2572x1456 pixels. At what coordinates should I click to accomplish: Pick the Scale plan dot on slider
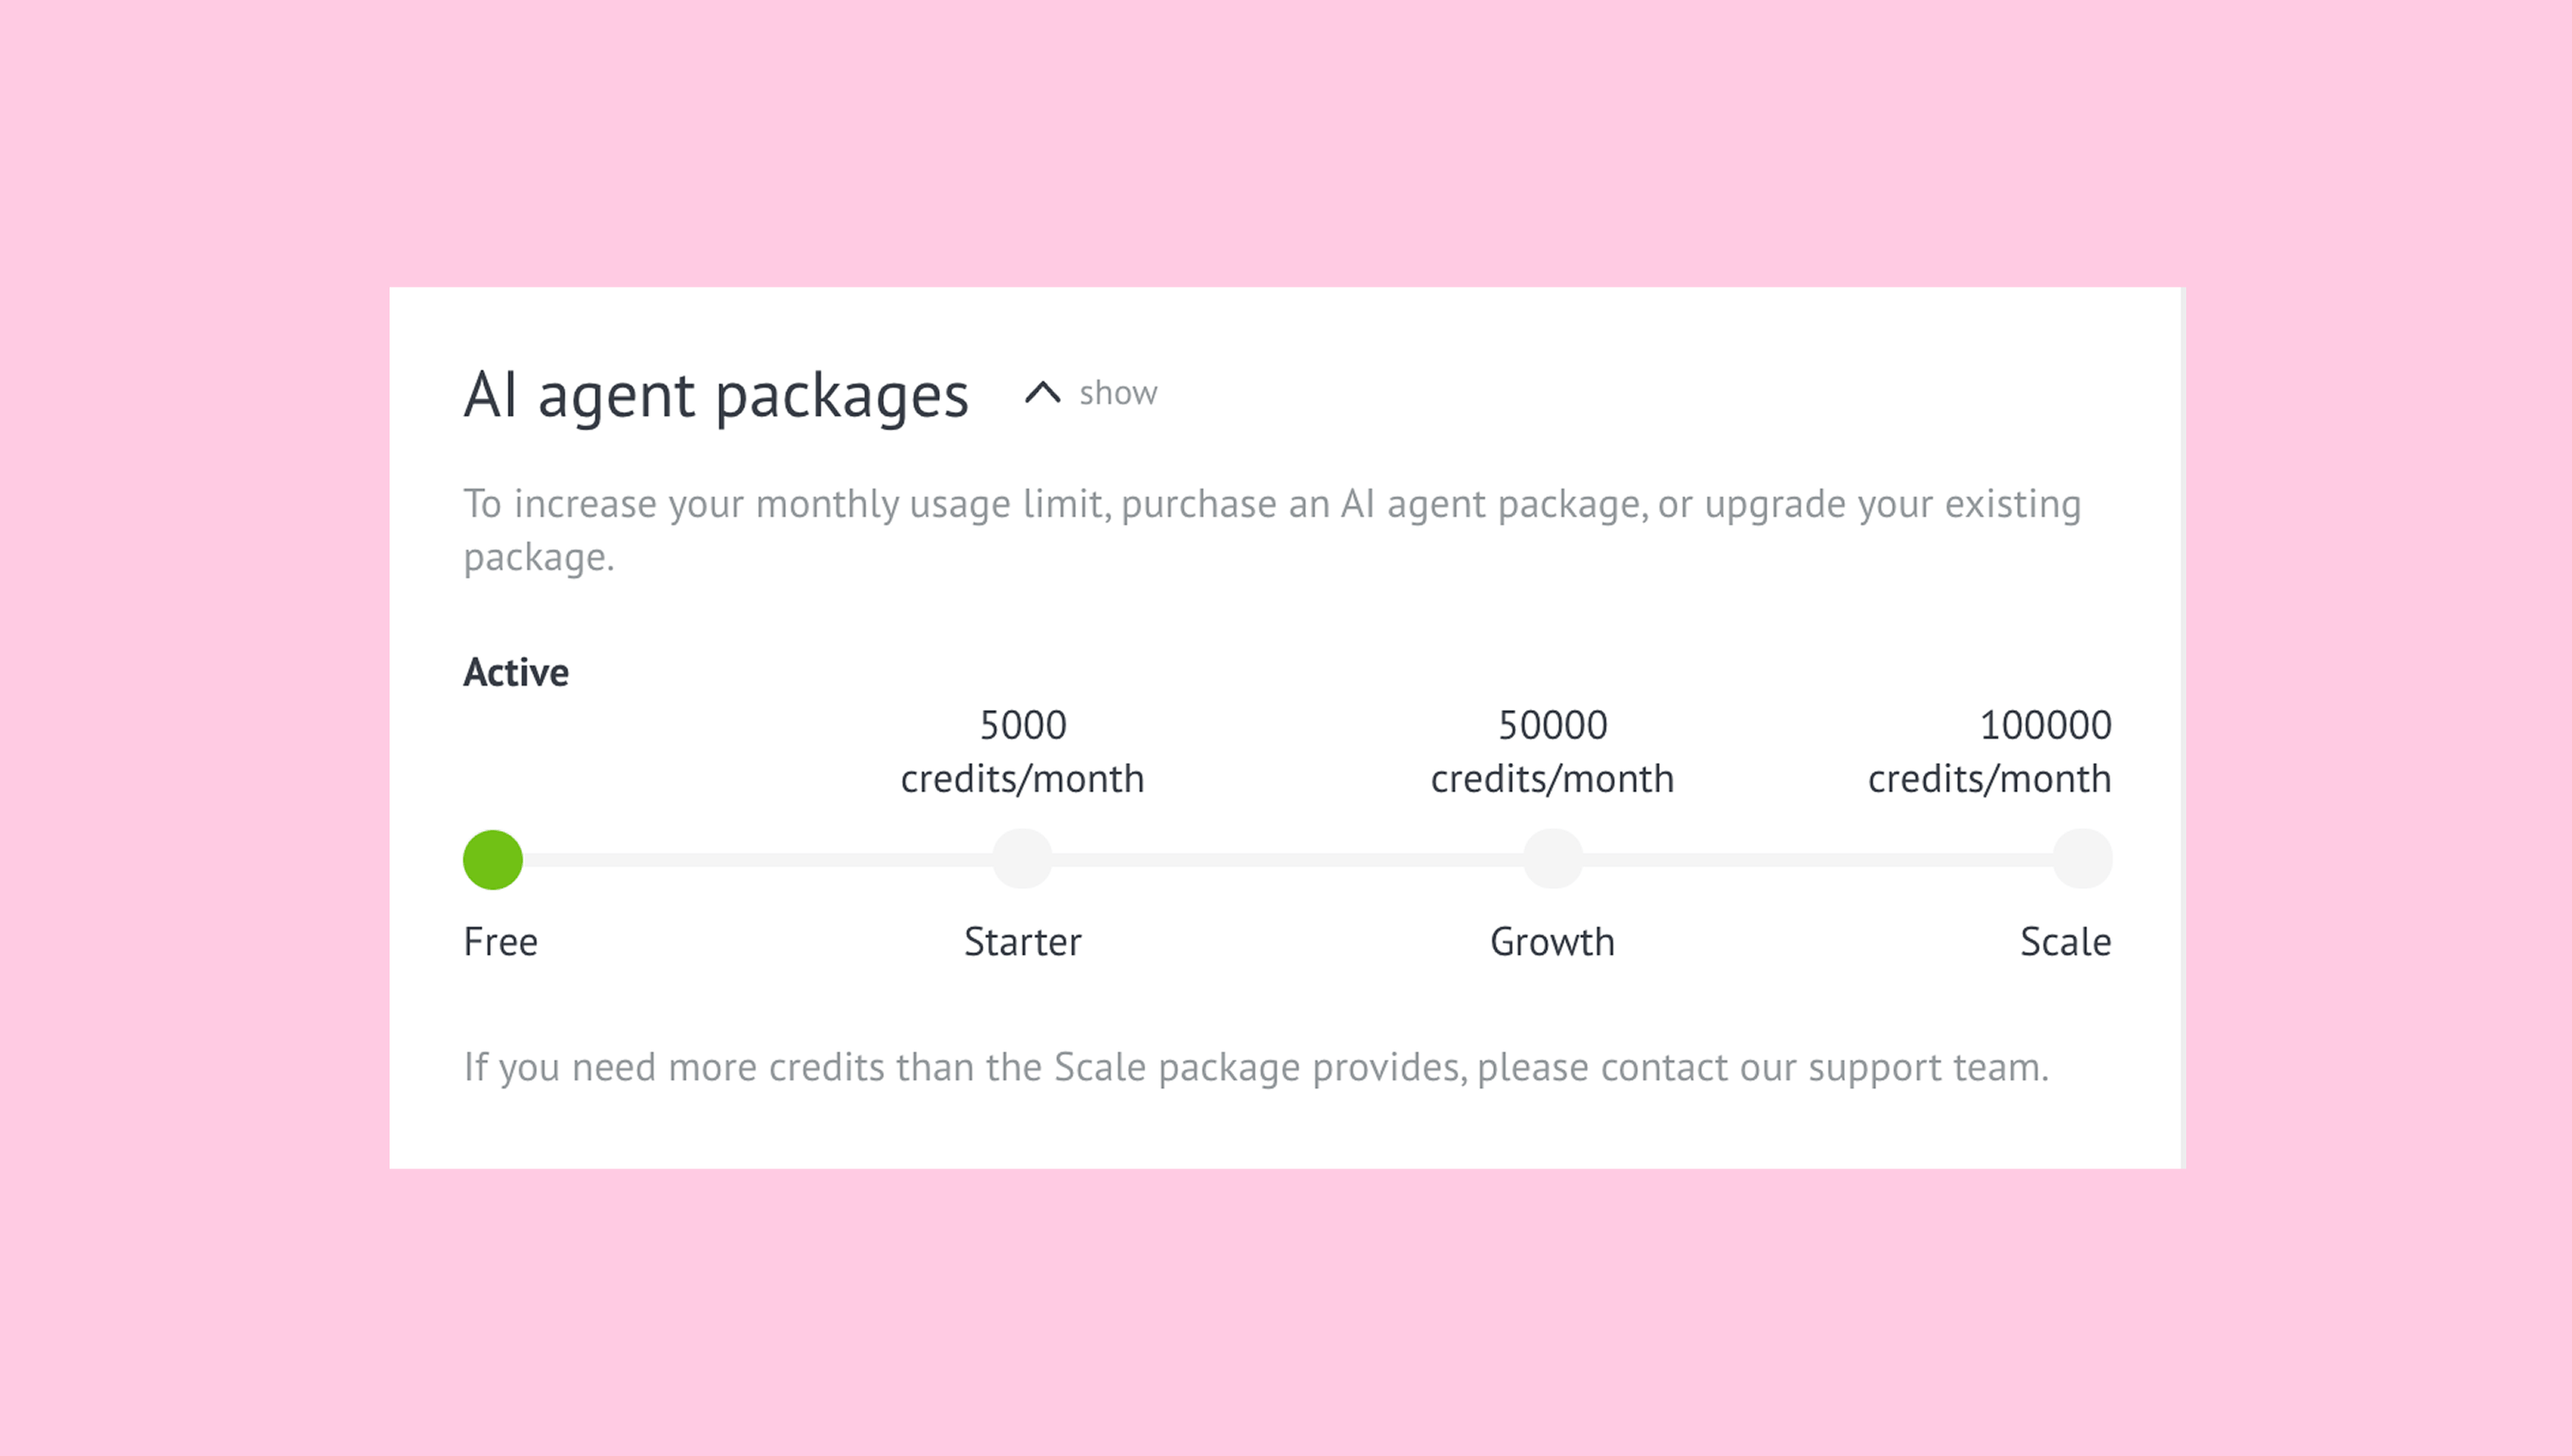[x=2082, y=859]
